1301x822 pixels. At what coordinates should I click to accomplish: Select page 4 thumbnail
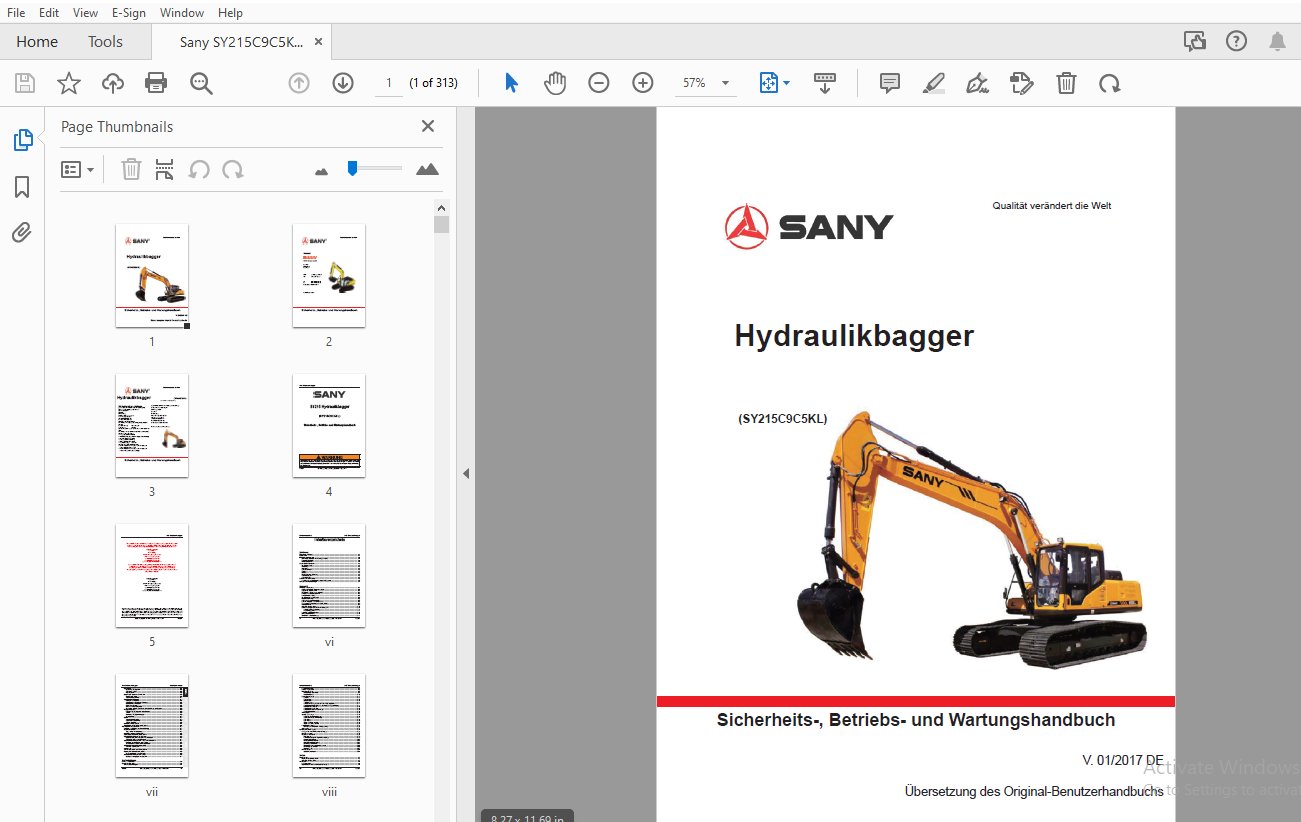329,426
